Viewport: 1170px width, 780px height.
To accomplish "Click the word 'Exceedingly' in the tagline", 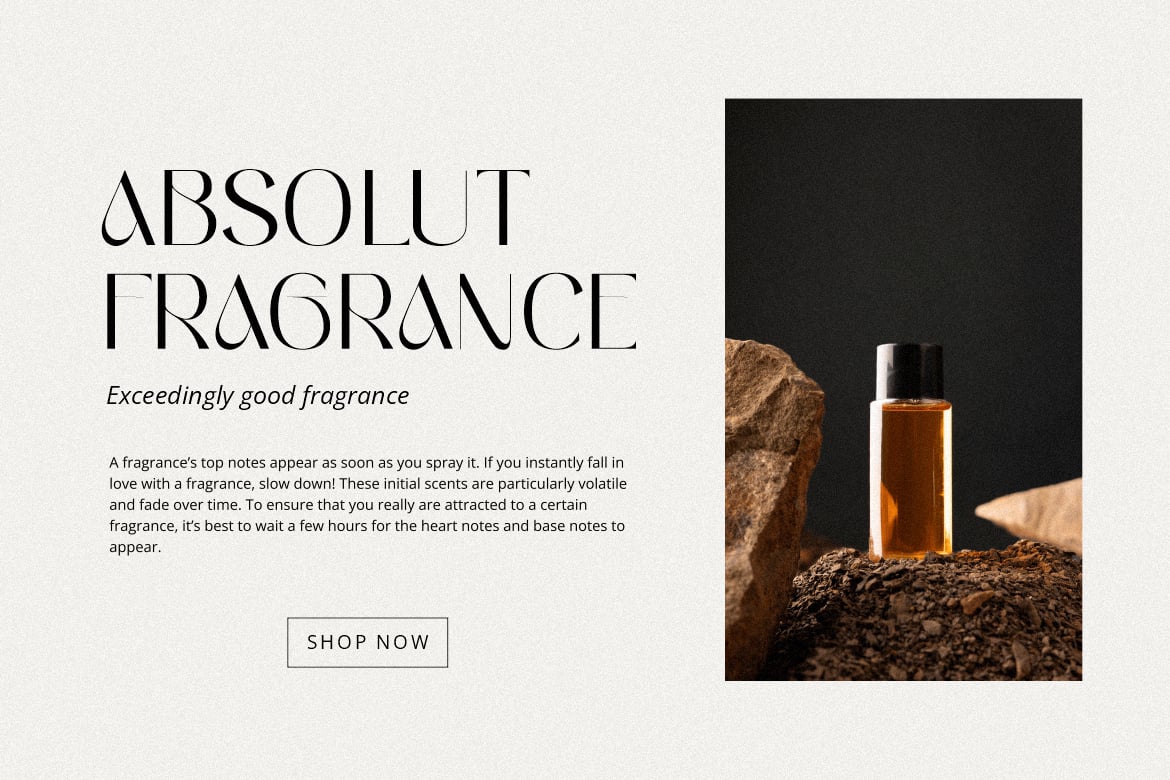I will 170,396.
